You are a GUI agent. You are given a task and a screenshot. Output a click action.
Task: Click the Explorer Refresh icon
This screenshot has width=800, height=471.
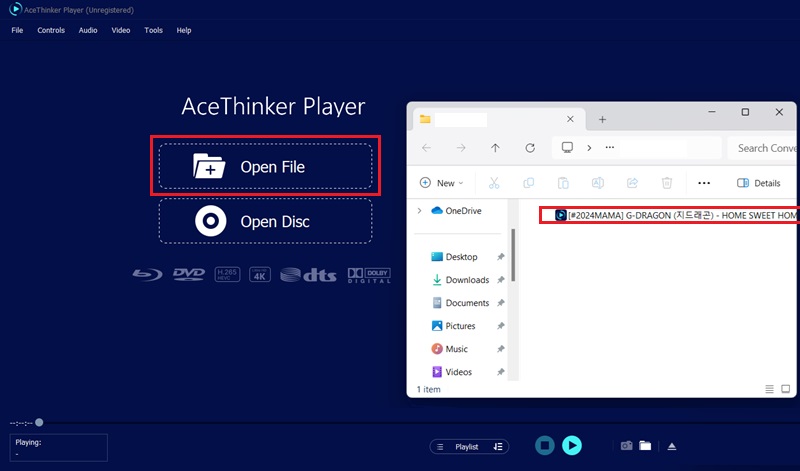(x=530, y=147)
